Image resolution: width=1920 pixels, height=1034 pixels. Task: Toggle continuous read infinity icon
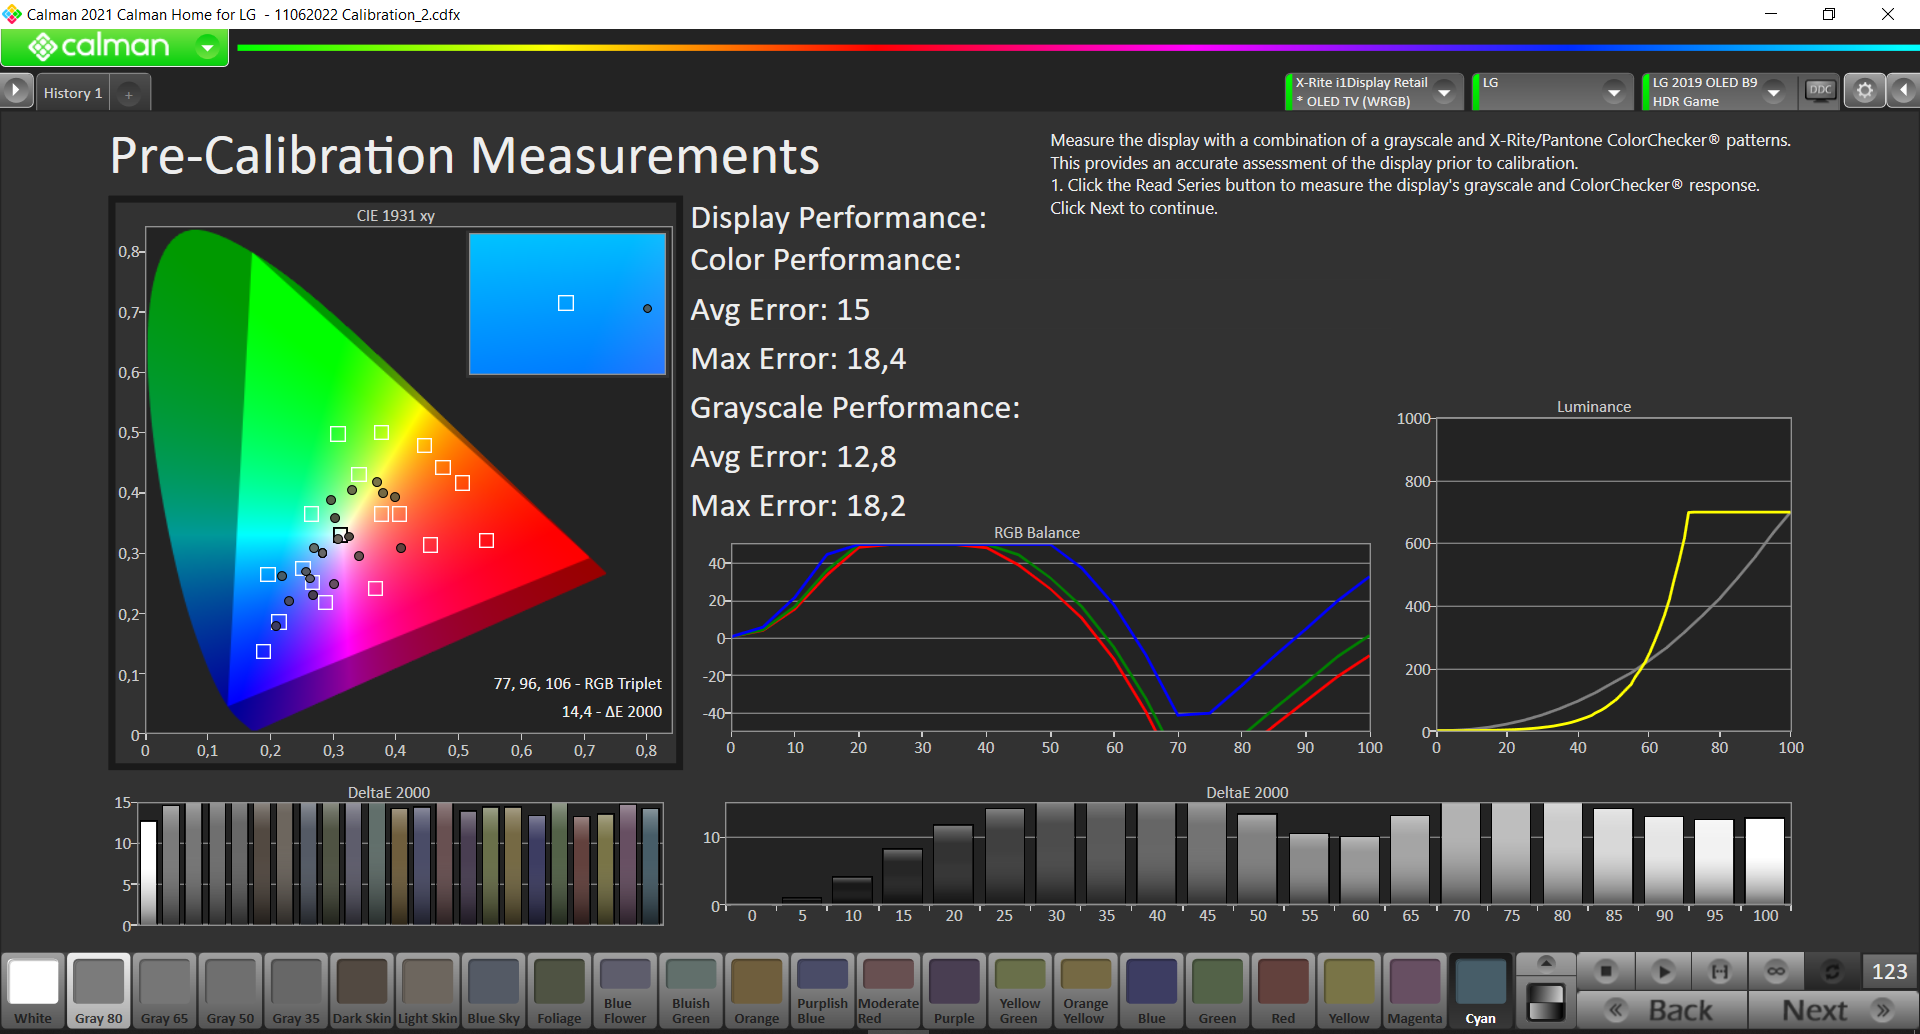pyautogui.click(x=1776, y=971)
